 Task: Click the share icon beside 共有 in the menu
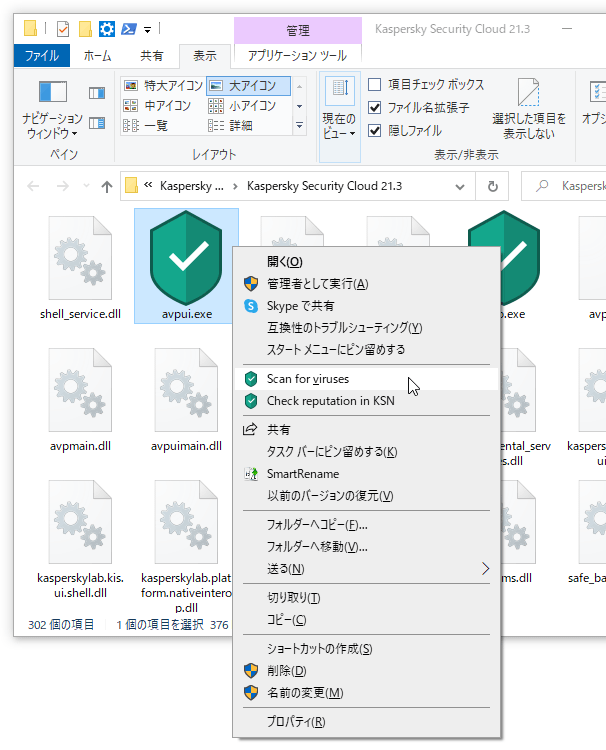pos(250,430)
